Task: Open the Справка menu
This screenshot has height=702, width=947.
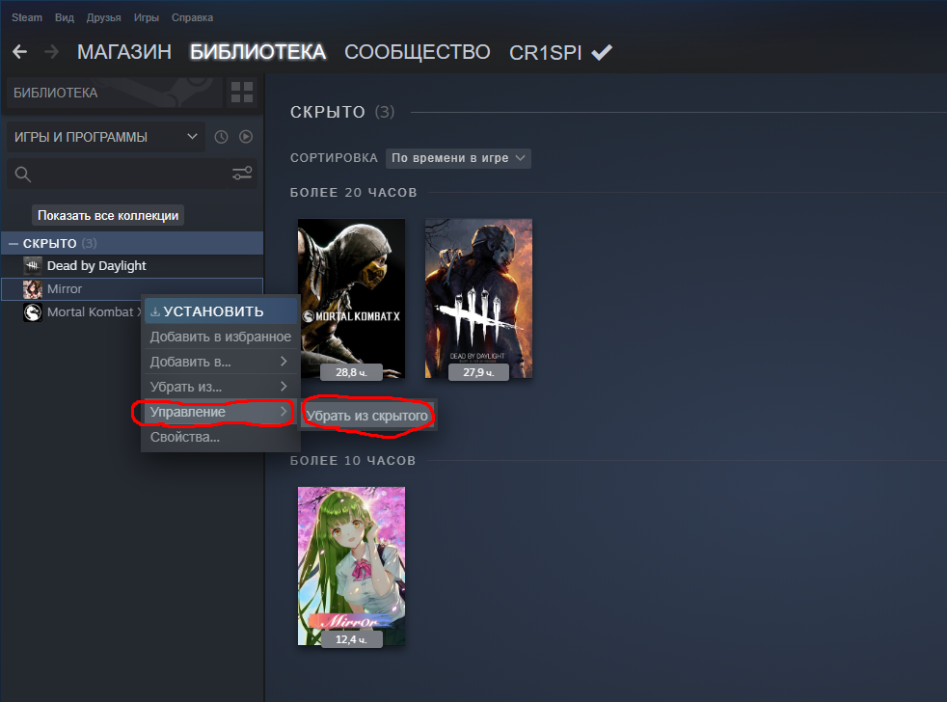Action: 192,18
